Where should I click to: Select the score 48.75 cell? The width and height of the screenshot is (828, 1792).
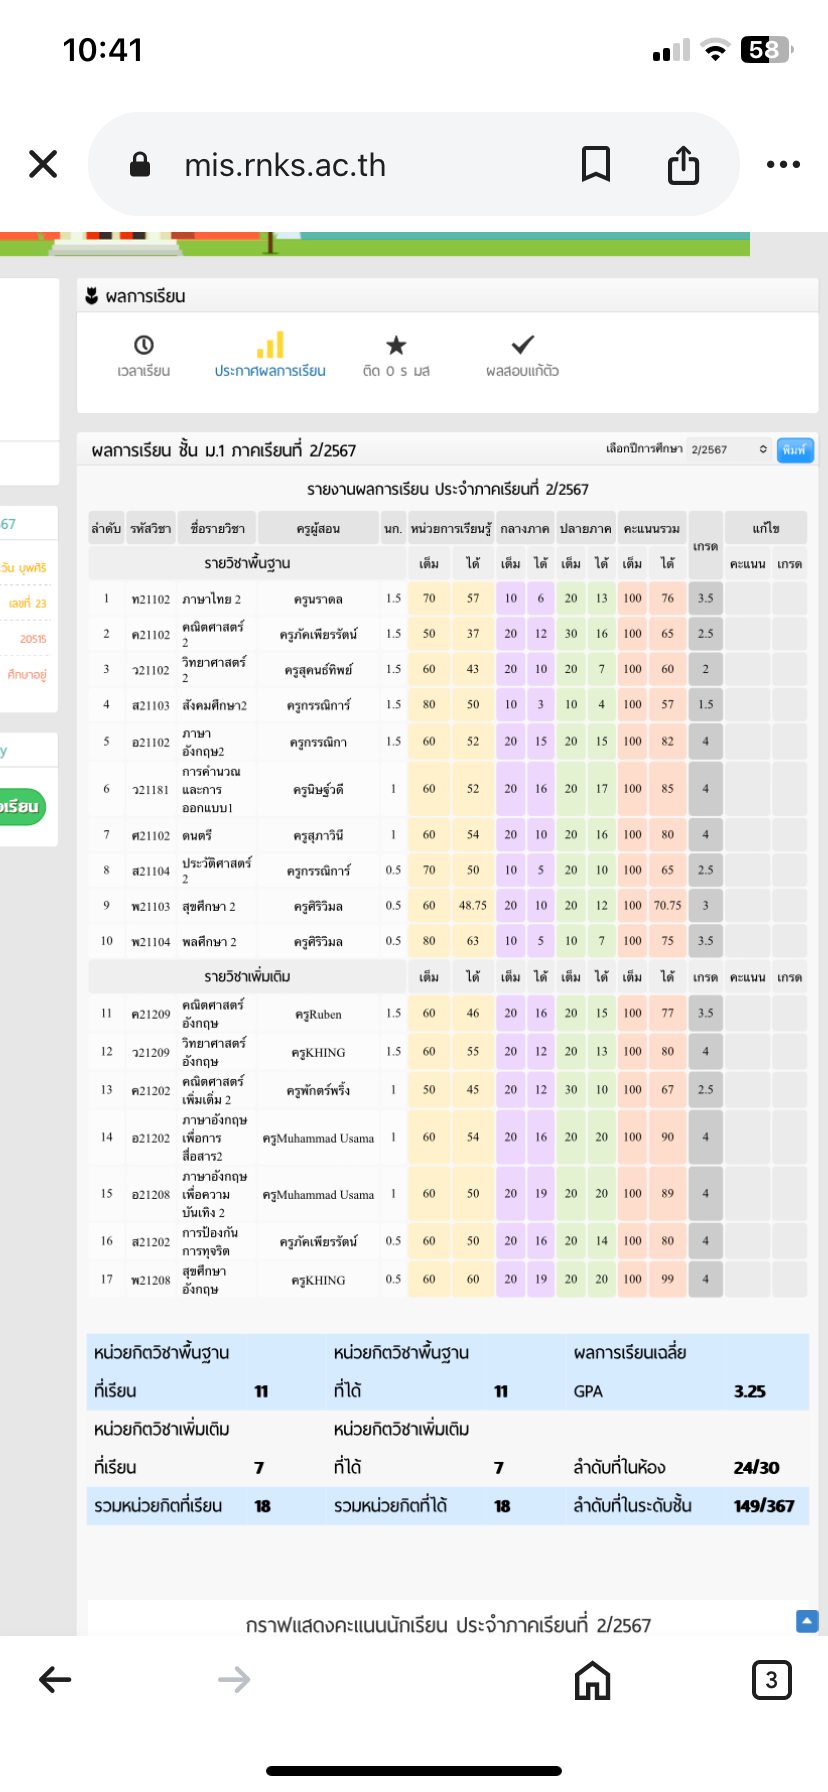pyautogui.click(x=473, y=906)
